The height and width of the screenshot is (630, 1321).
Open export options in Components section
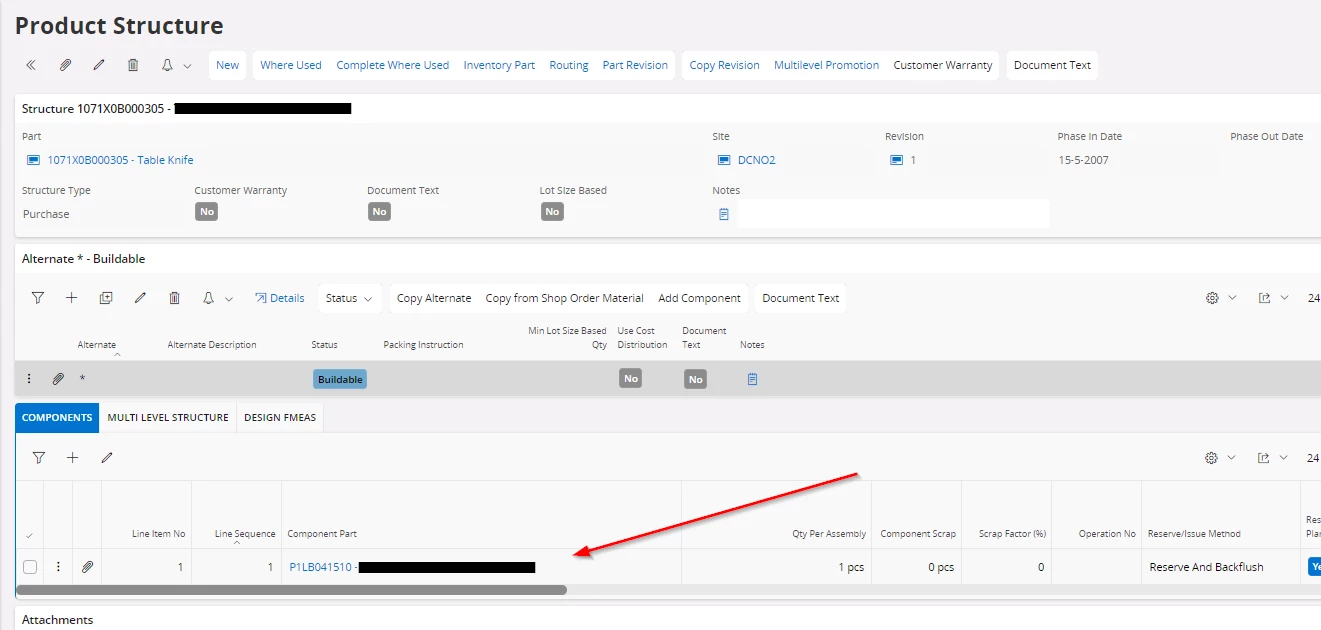[x=1264, y=457]
